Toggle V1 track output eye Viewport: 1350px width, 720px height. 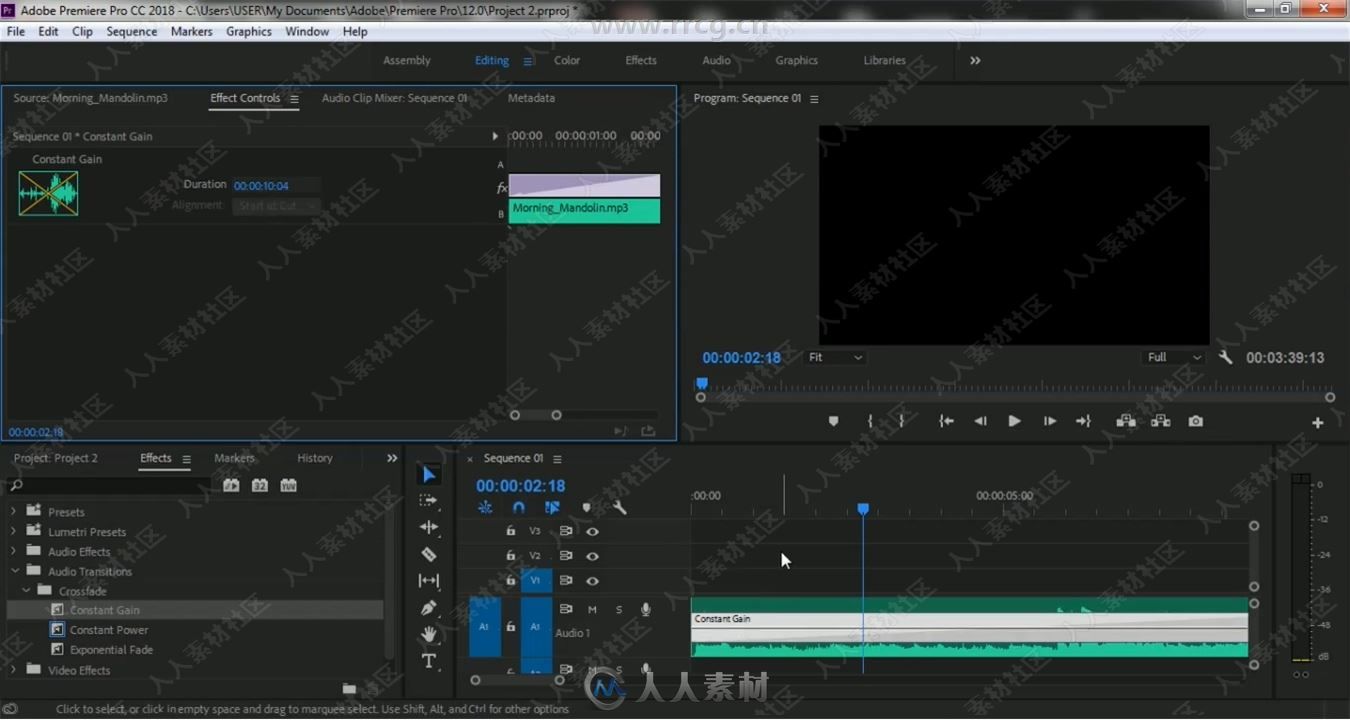(592, 581)
